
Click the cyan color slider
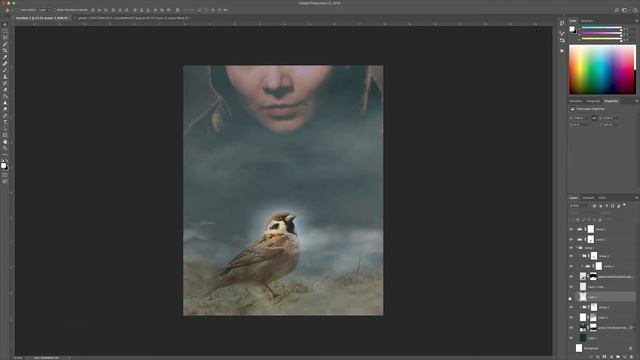601,28
